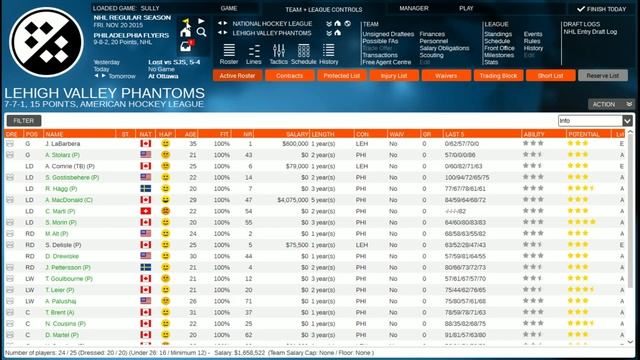Open the NHL Entry Draft Log link
The height and width of the screenshot is (360, 640).
(590, 32)
